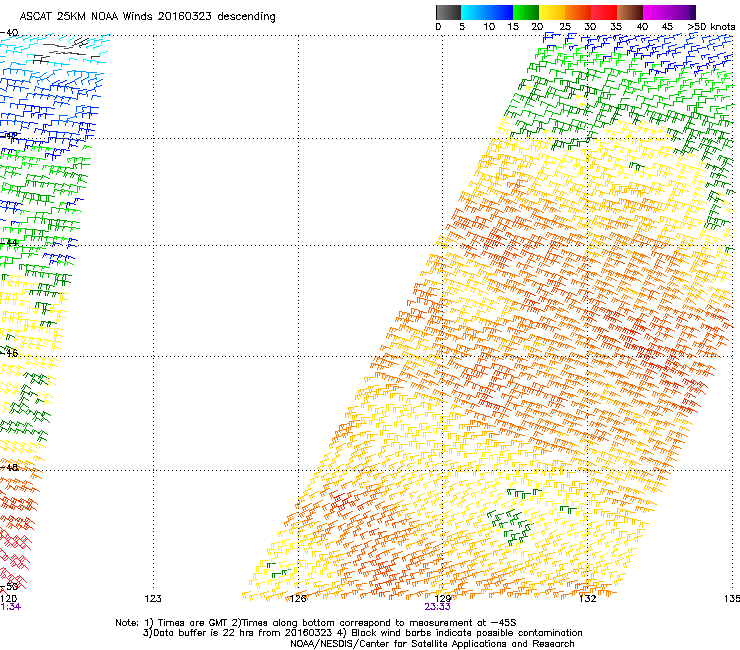This screenshot has width=740, height=650.
Task: Click the '>50 knots' legend label
Action: [711, 27]
